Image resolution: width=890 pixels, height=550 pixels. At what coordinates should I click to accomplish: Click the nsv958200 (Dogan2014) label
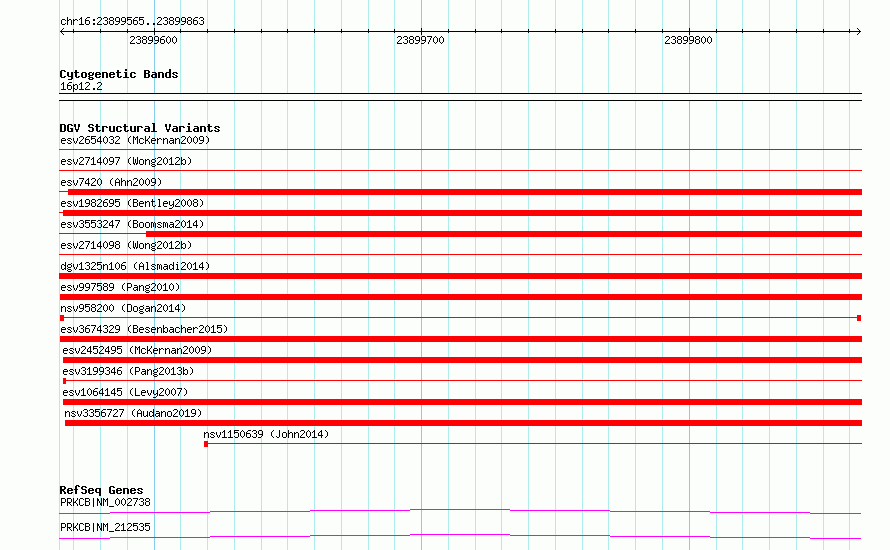point(123,308)
